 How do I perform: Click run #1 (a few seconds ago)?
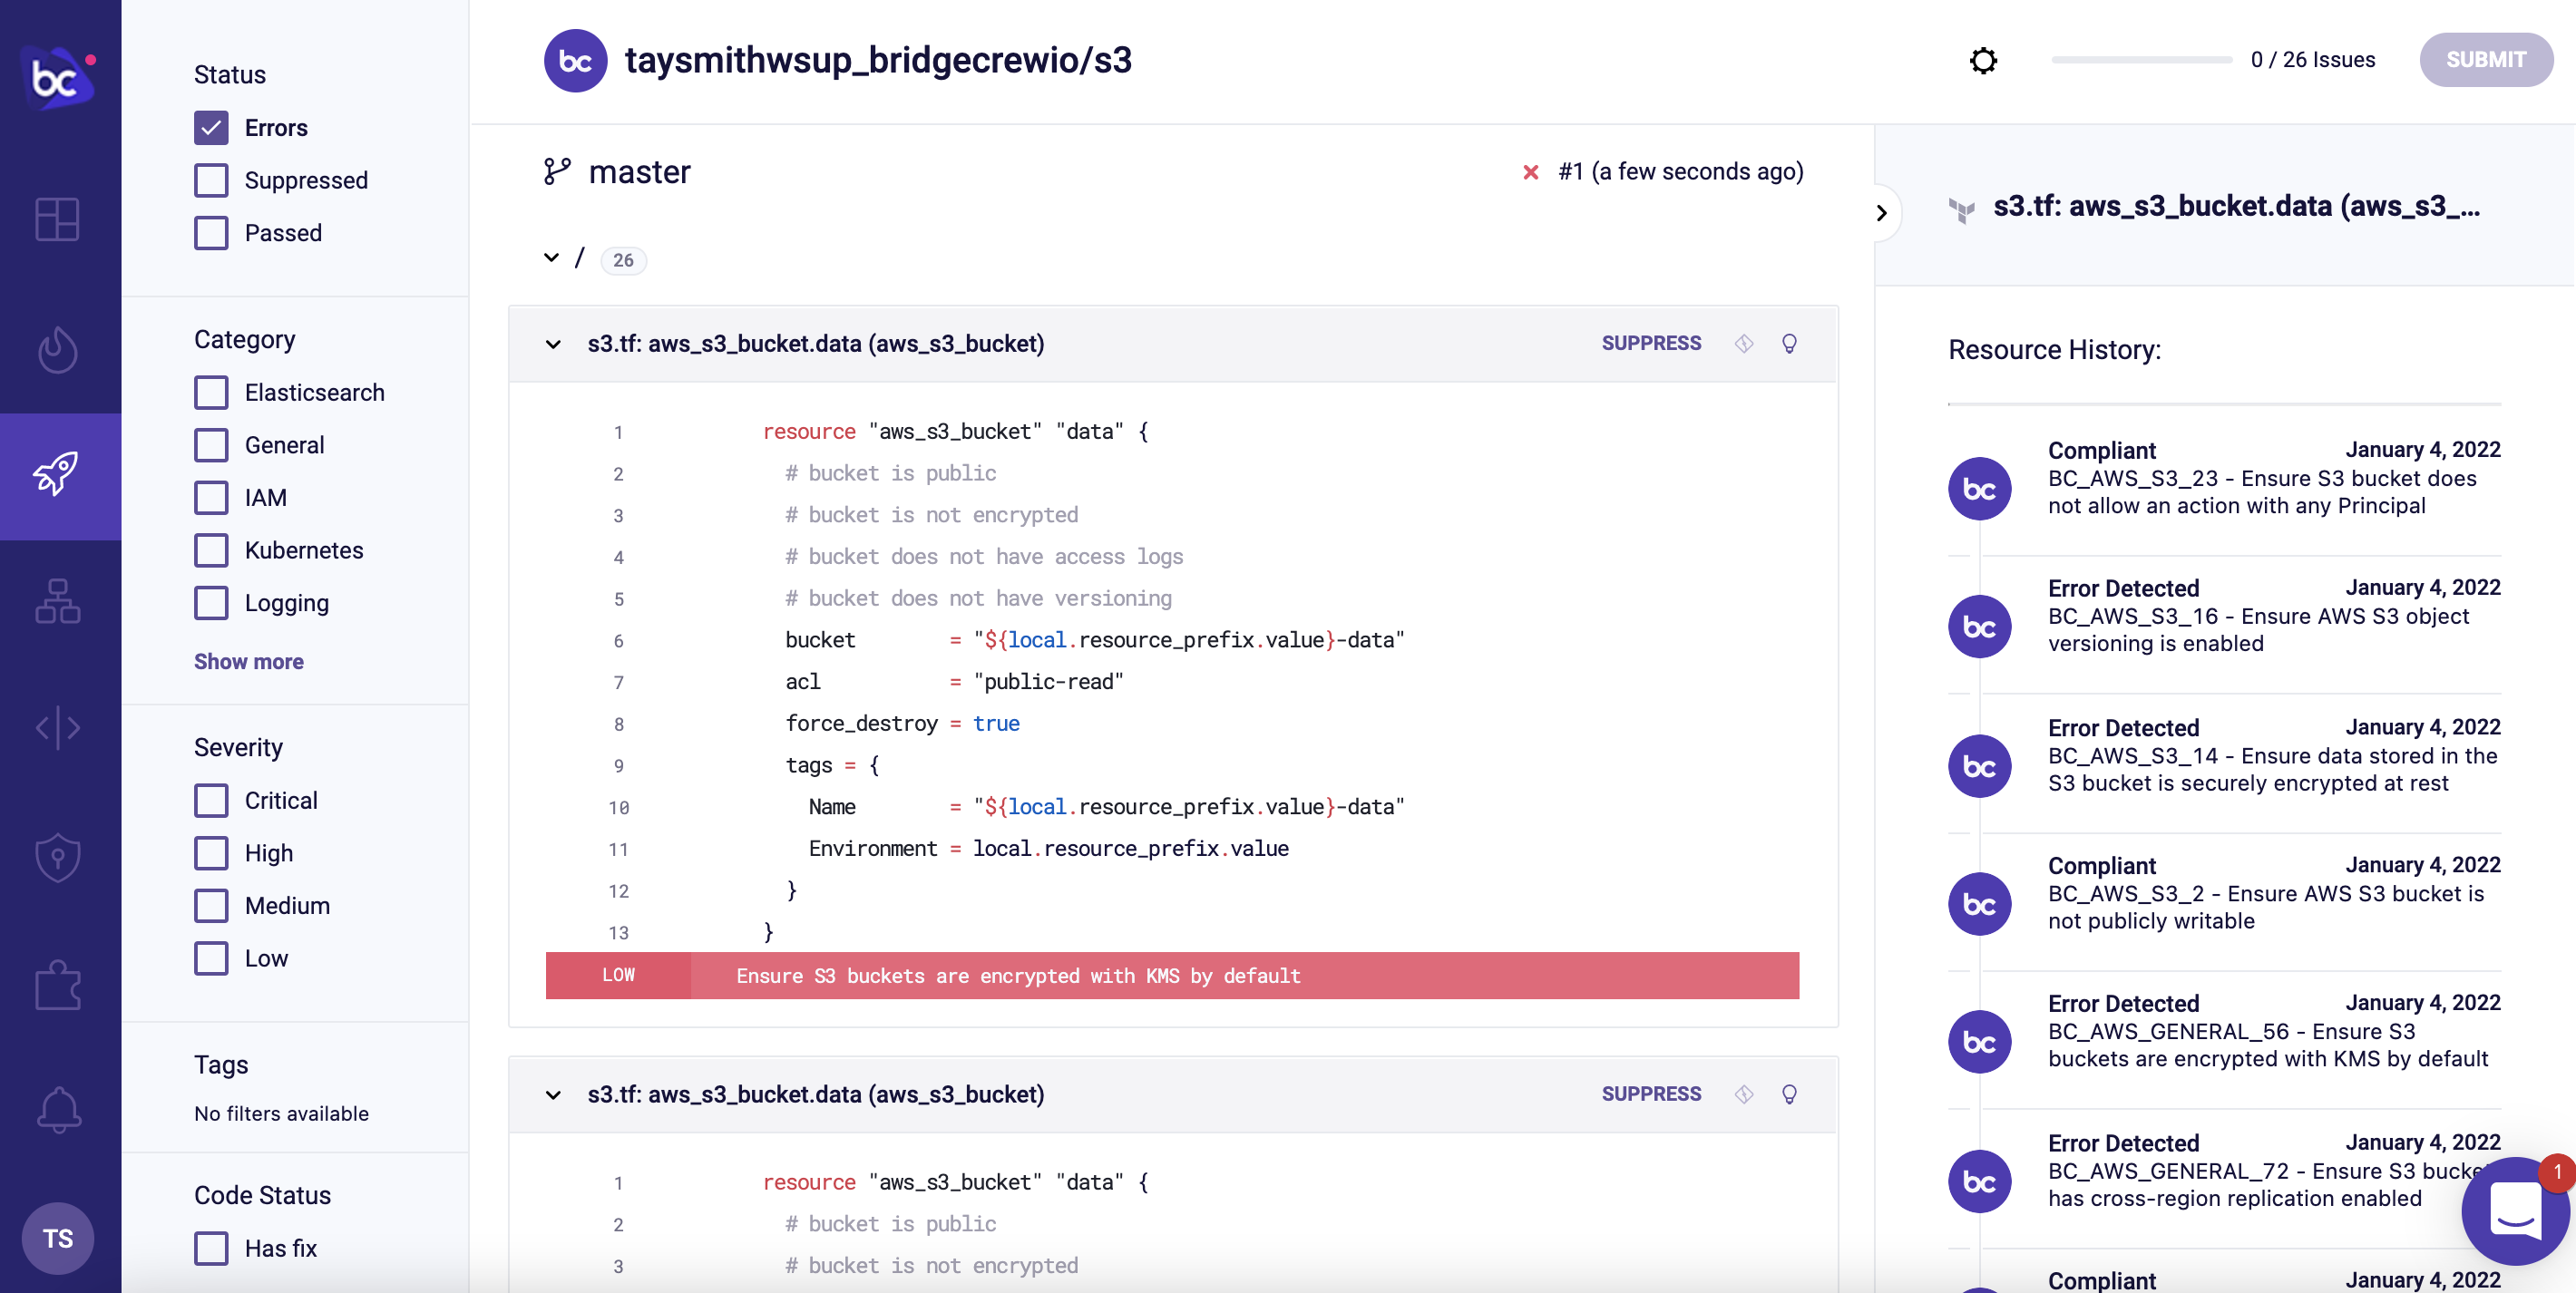tap(1680, 172)
